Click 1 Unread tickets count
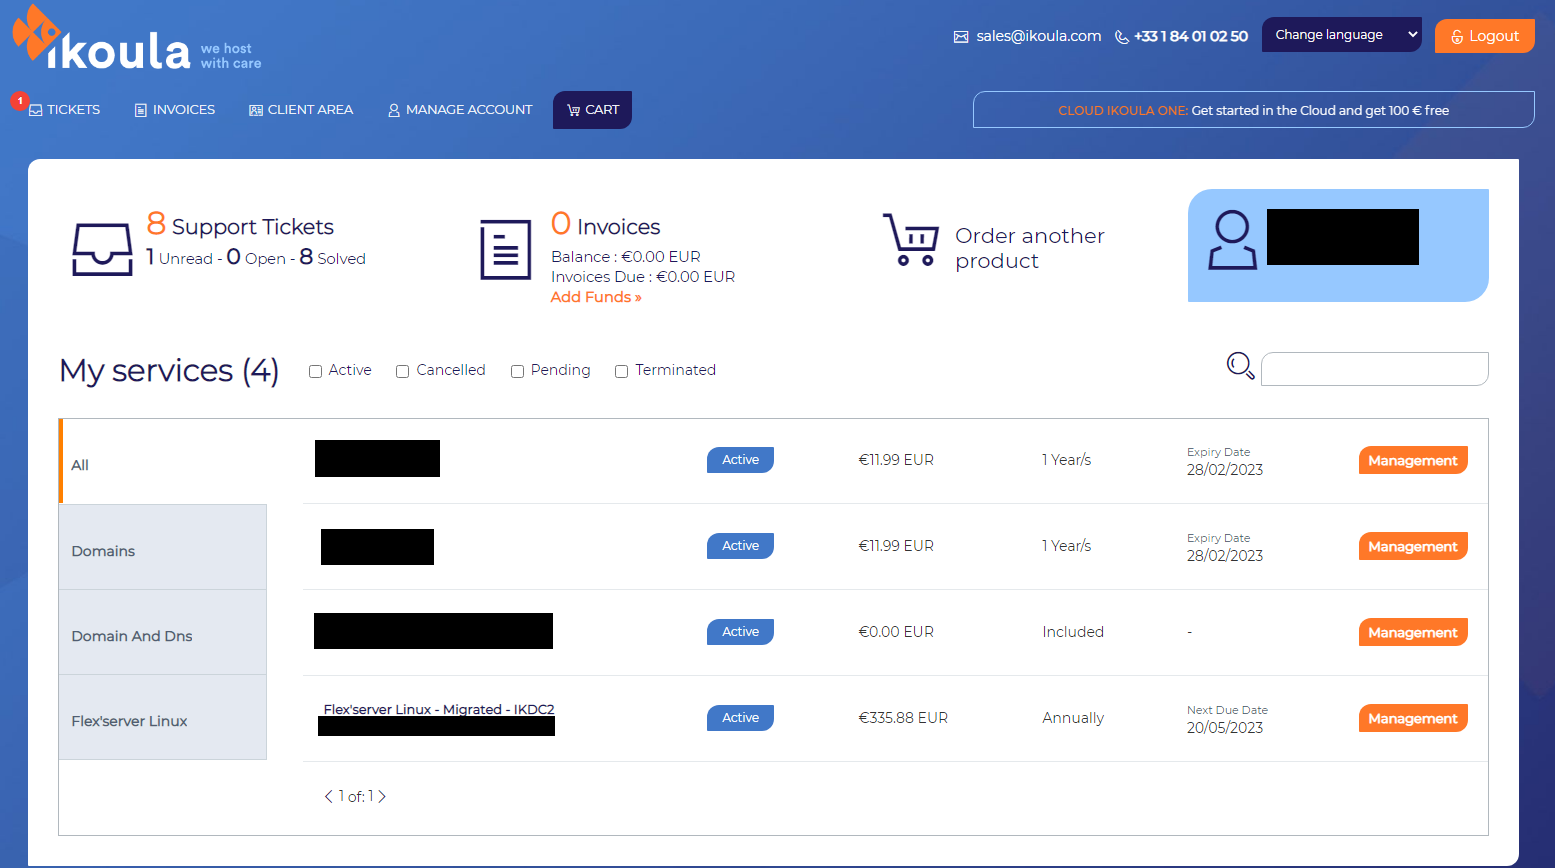 (180, 257)
